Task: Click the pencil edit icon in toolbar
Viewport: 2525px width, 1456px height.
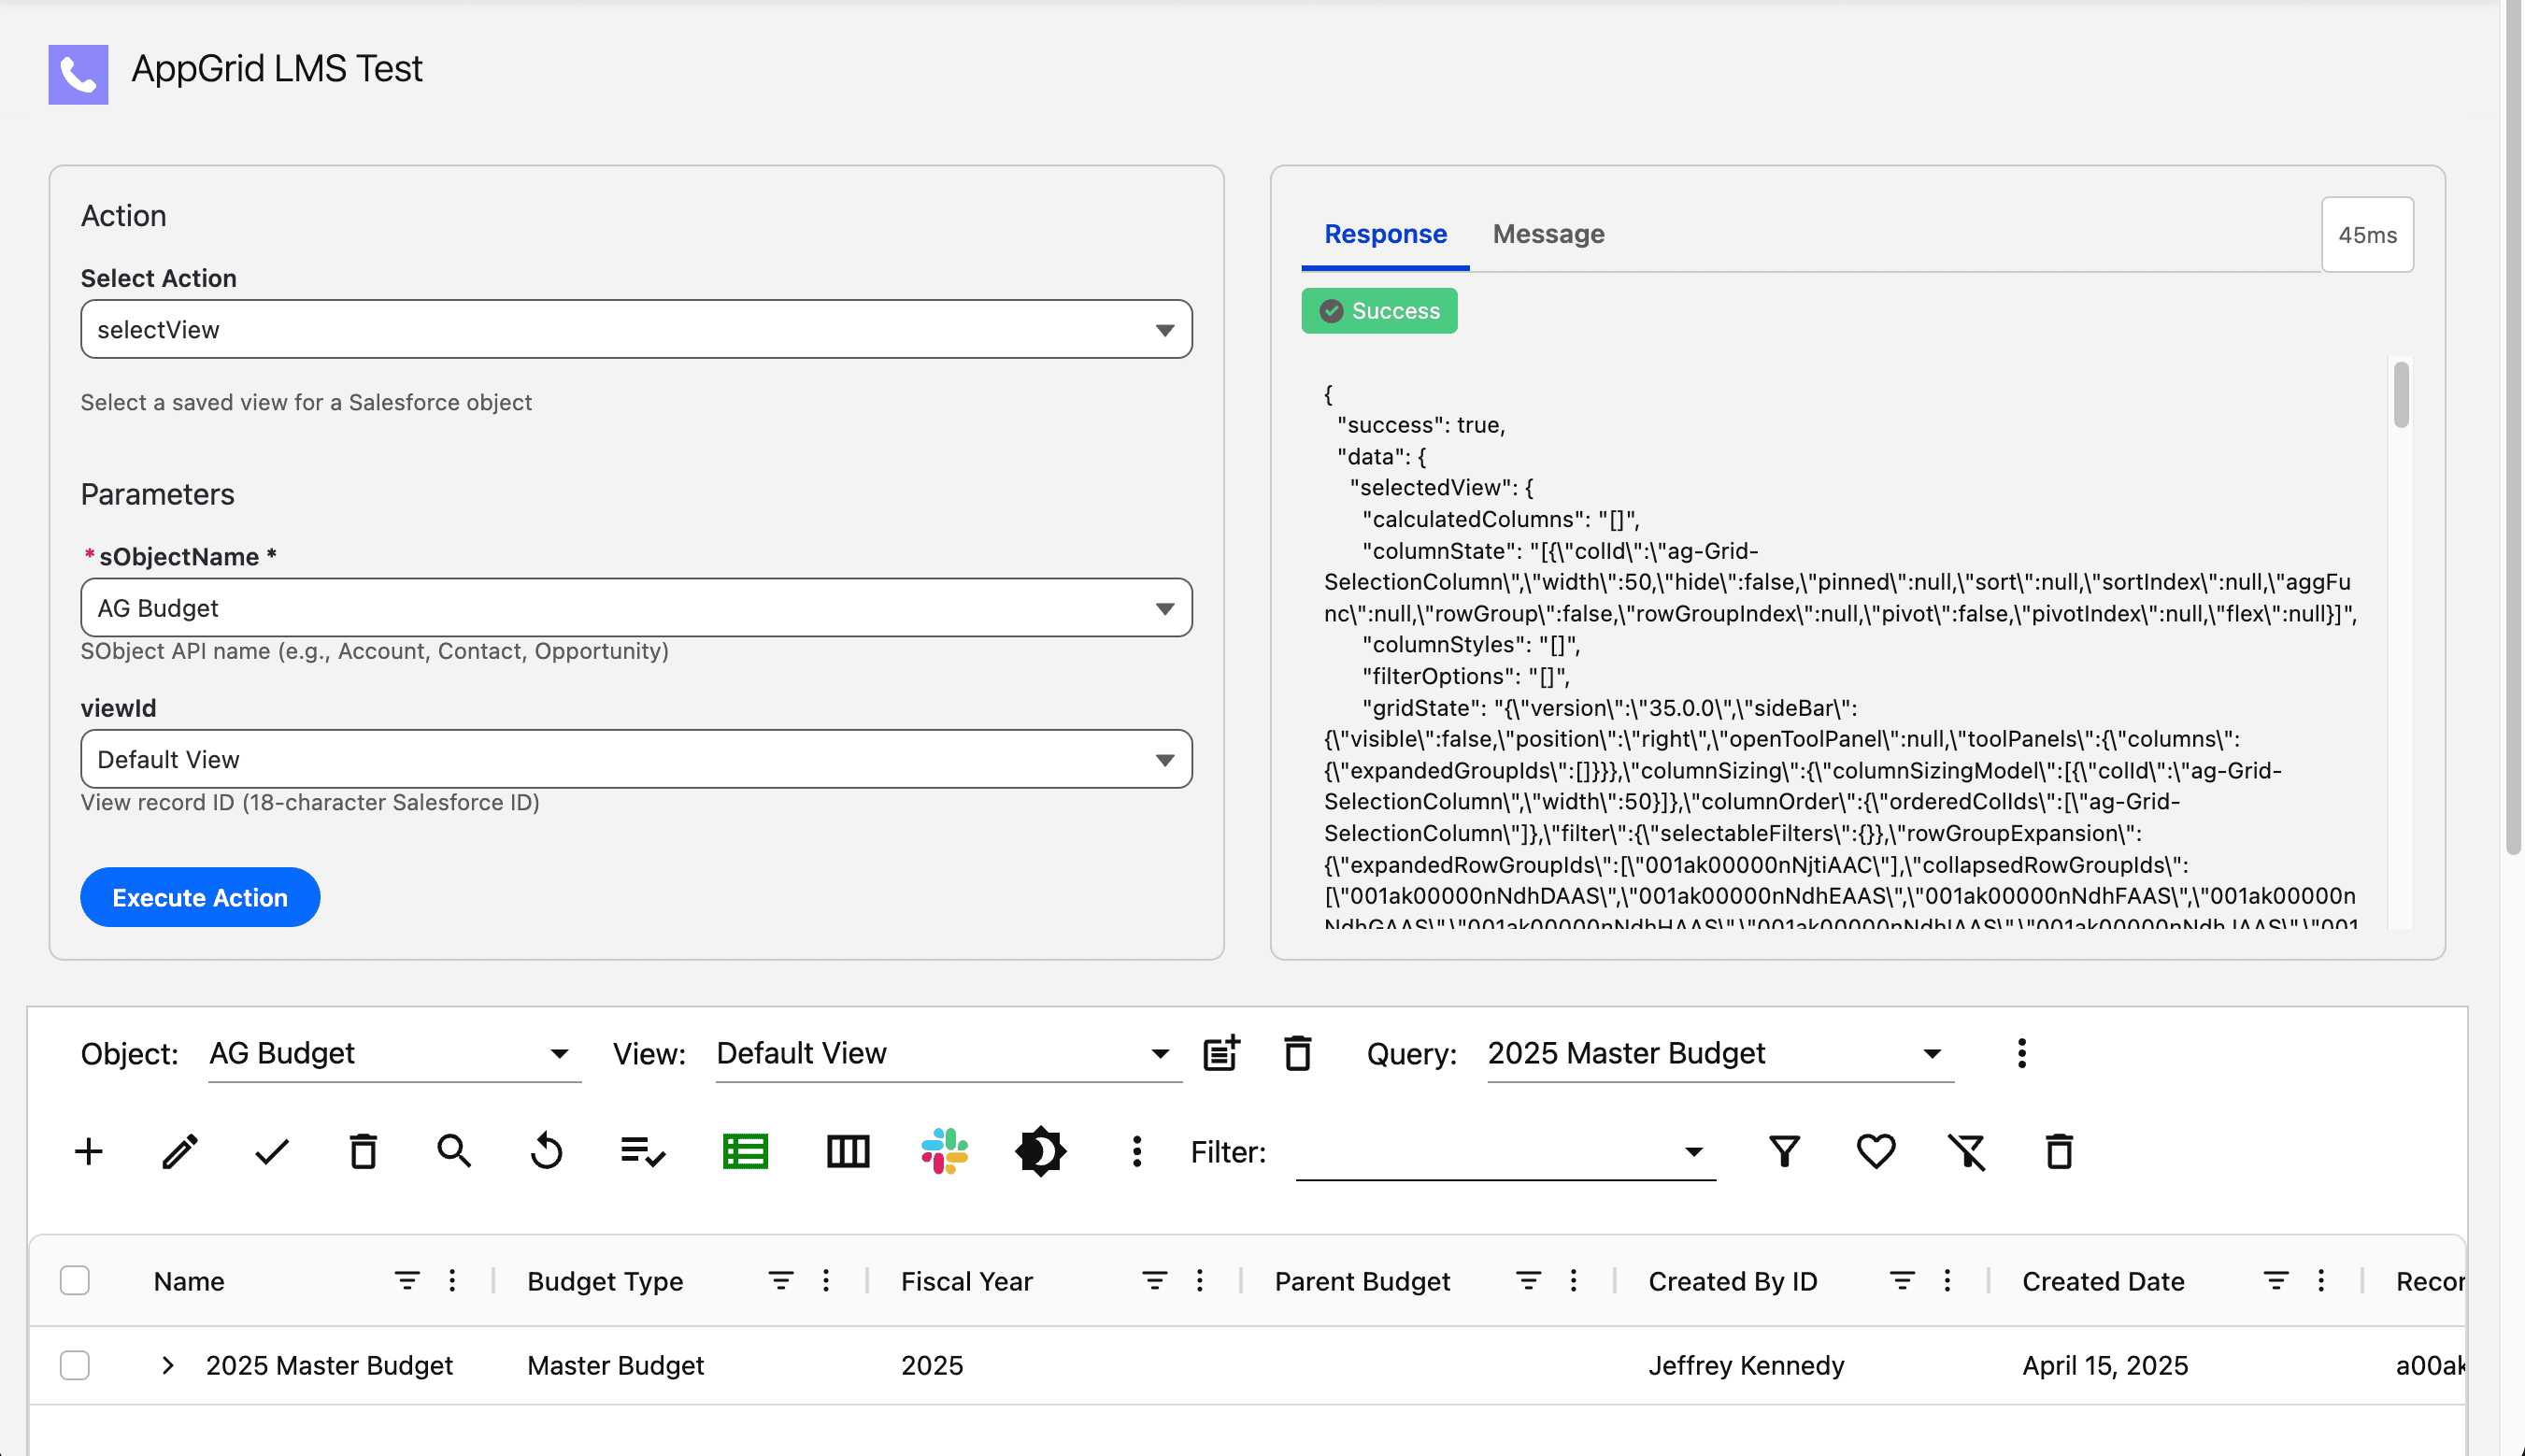Action: 180,1151
